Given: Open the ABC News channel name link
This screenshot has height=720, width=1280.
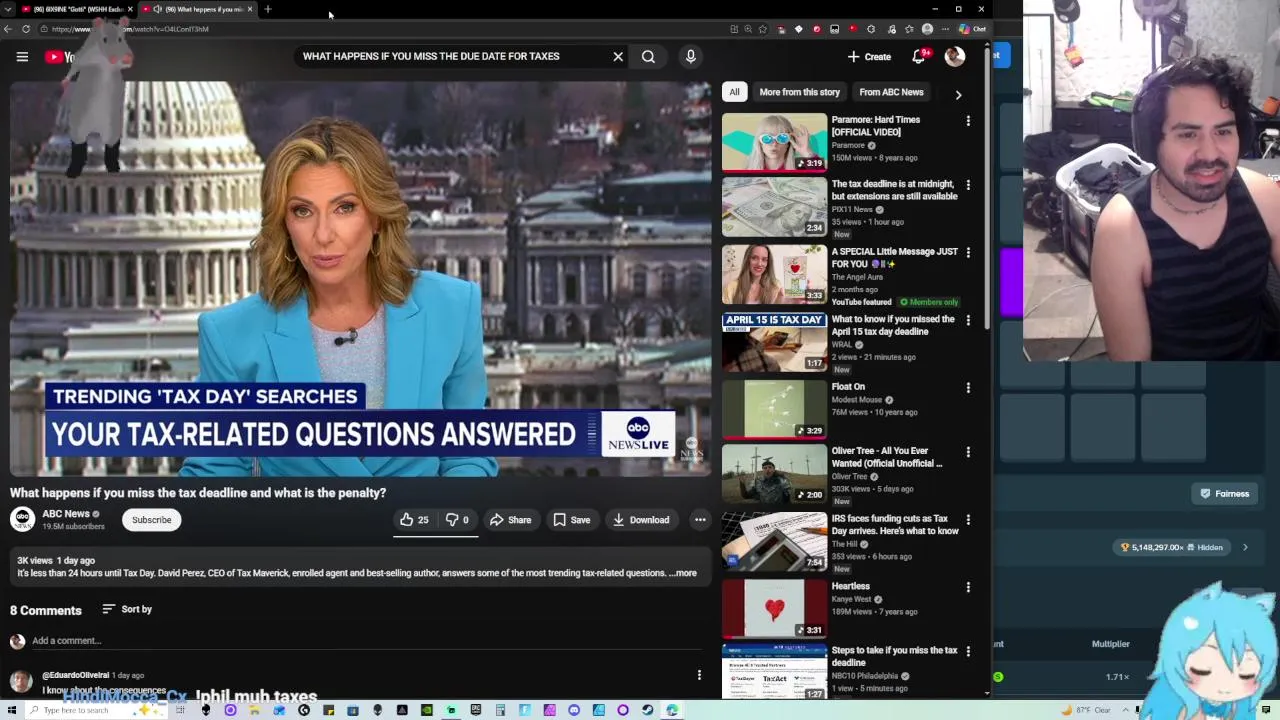Looking at the screenshot, I should [x=66, y=514].
